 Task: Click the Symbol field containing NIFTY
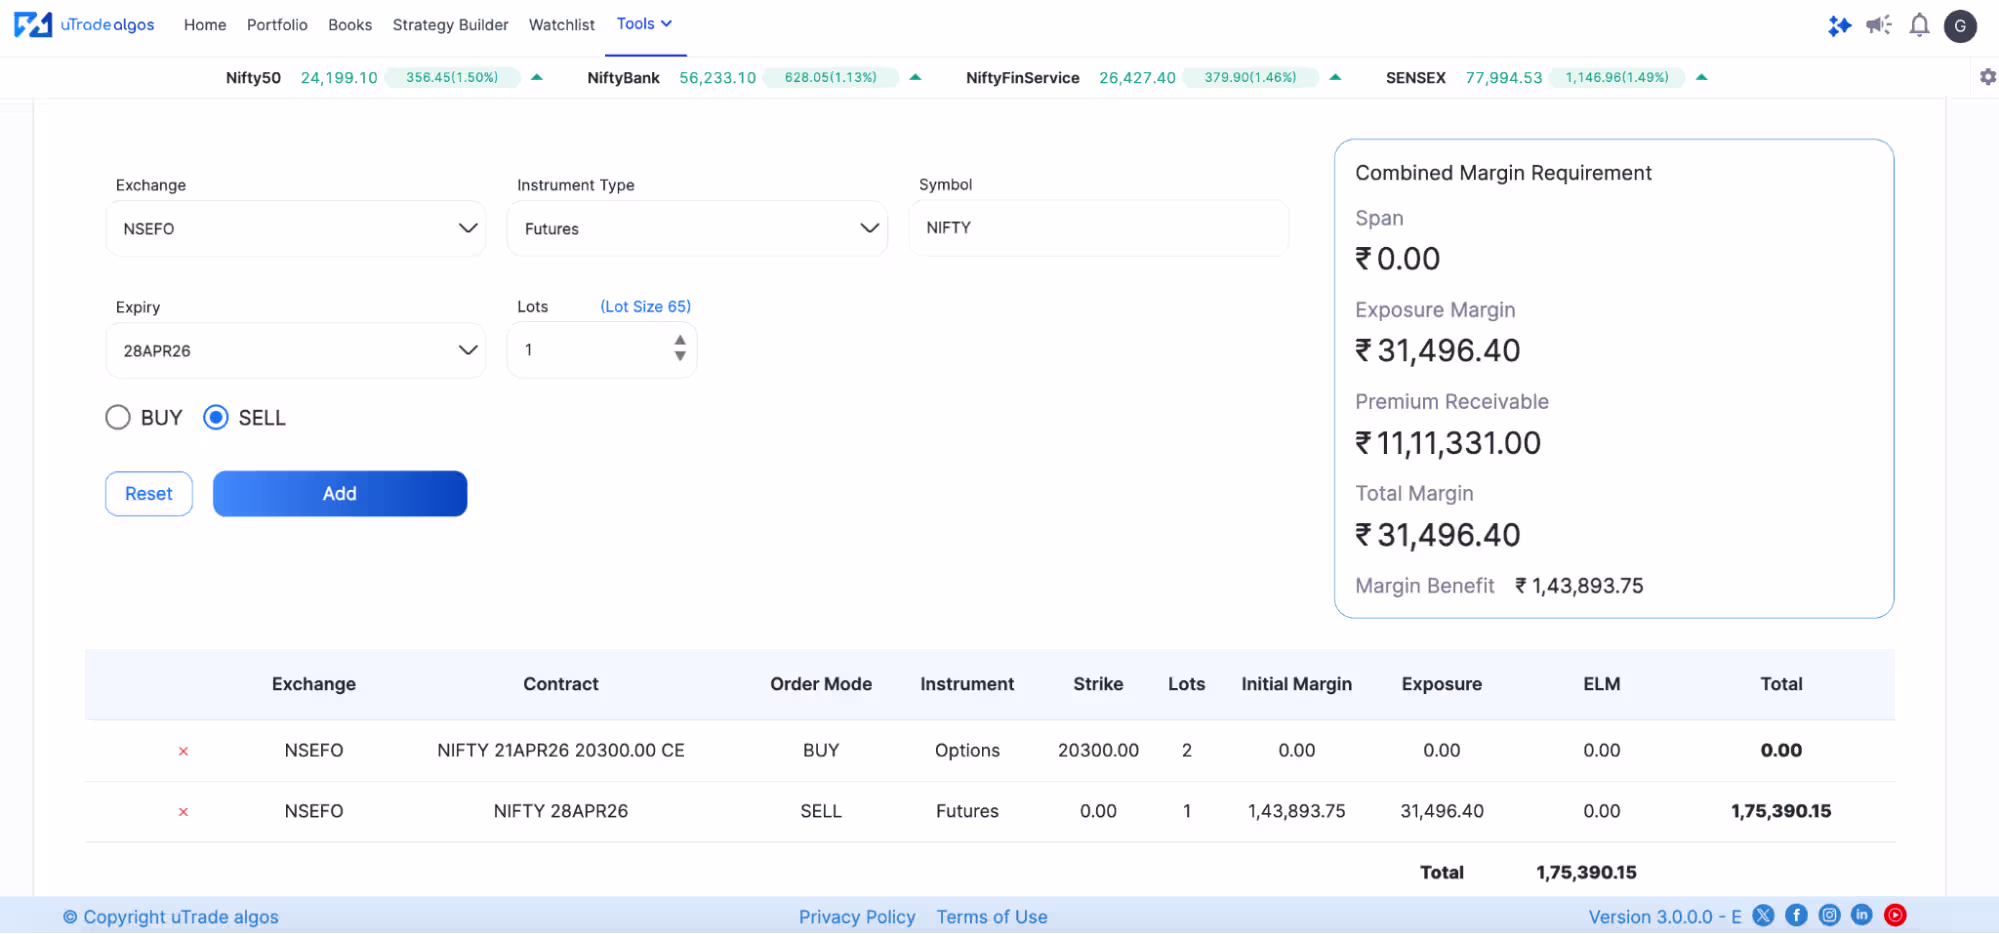point(1099,228)
